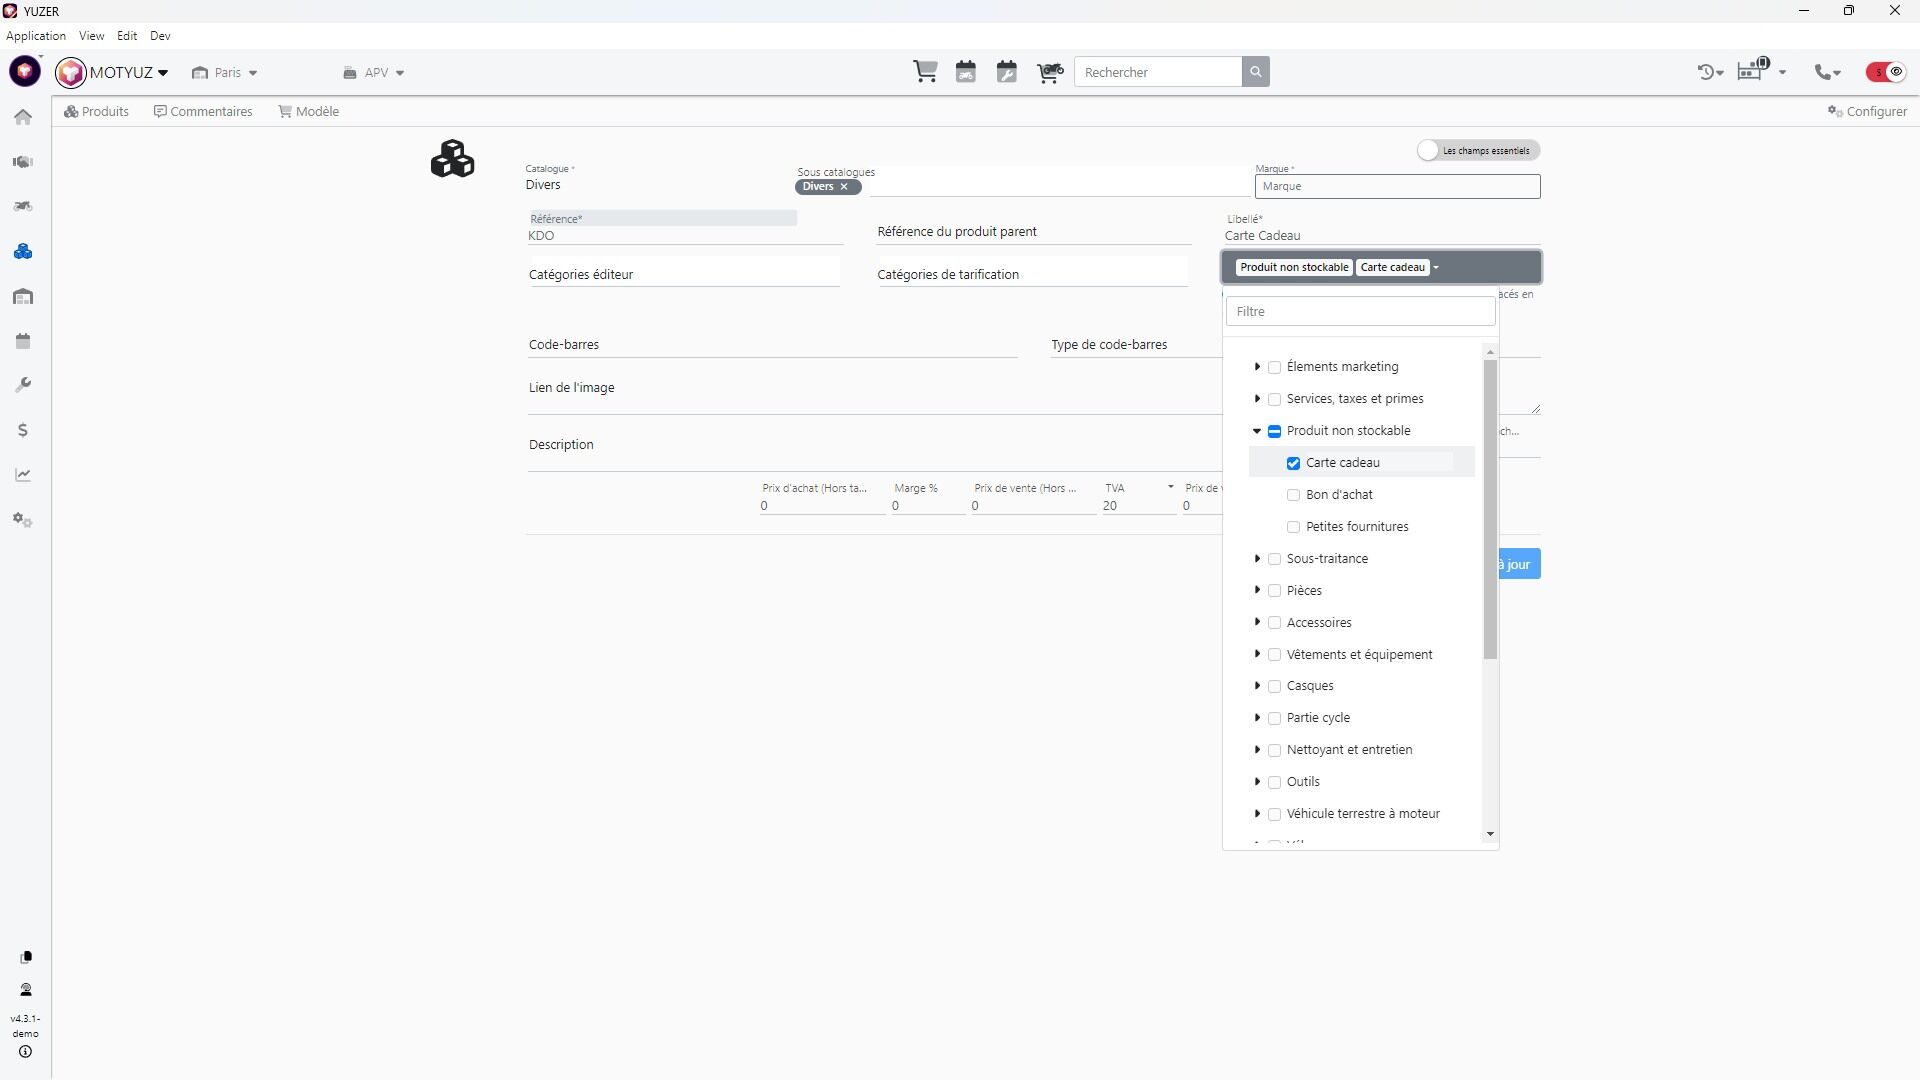Open the Modèle tab
This screenshot has width=1920, height=1080.
point(309,111)
